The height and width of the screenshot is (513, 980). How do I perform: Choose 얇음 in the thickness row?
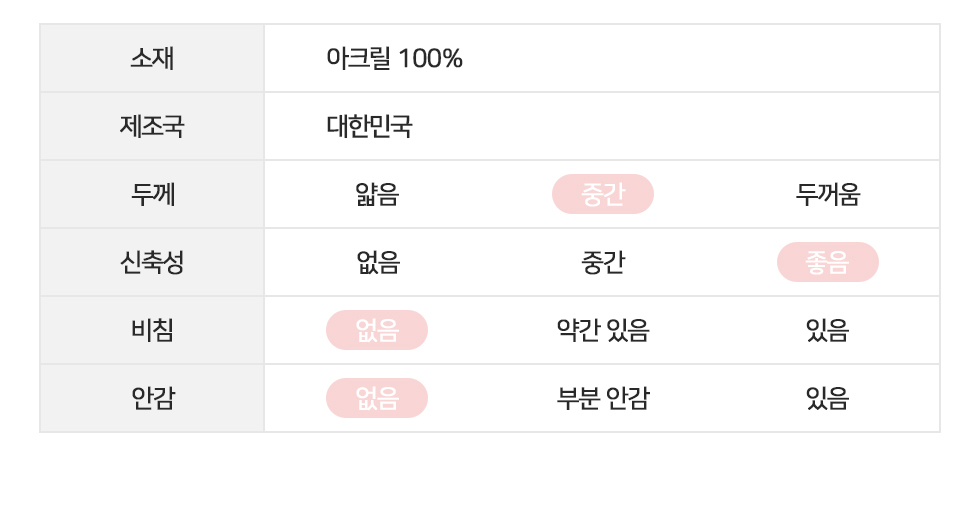(377, 195)
